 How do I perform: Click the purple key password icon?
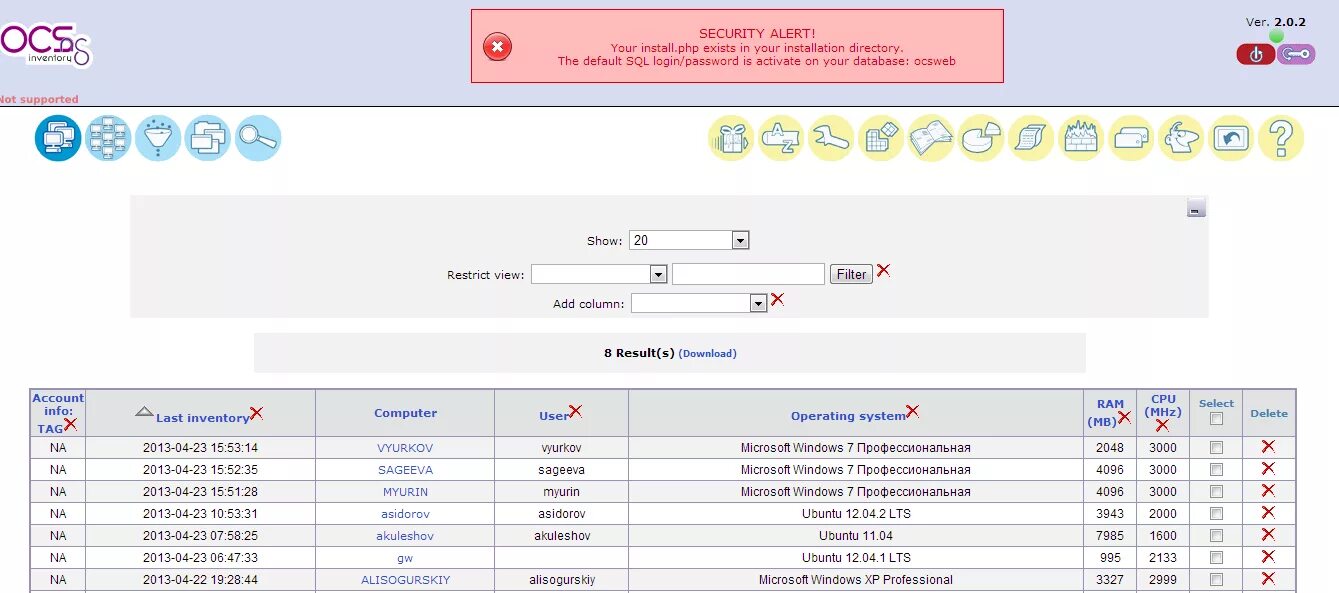tap(1296, 54)
